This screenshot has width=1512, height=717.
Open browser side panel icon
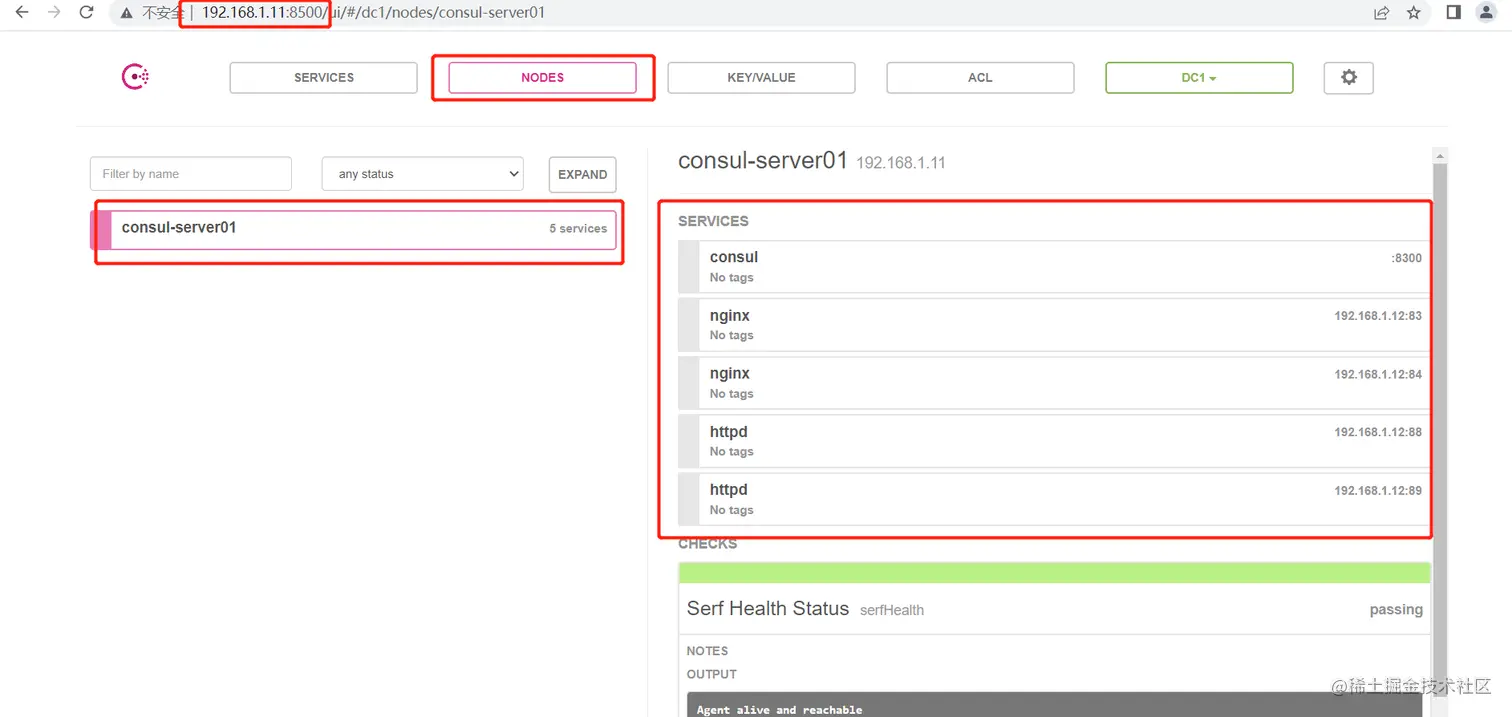(x=1454, y=13)
